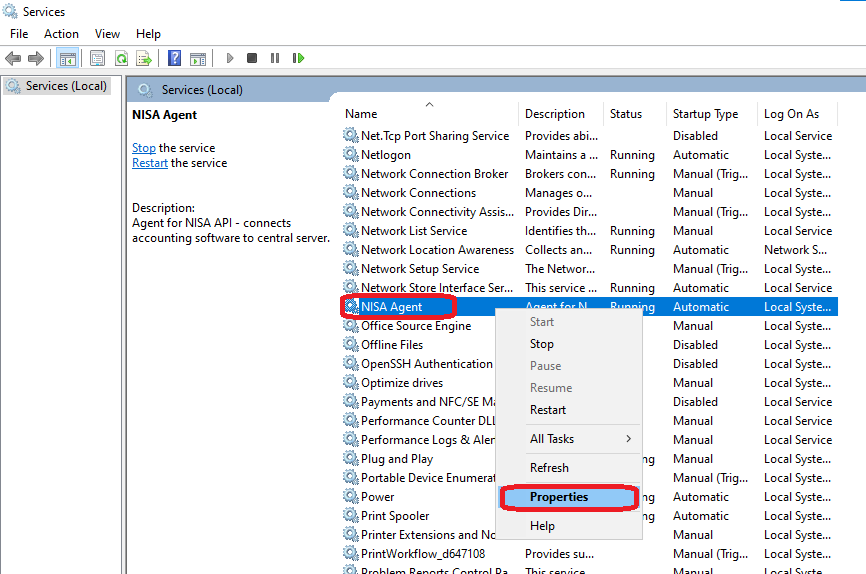The width and height of the screenshot is (866, 574).
Task: Click the Restart Service toolbar icon
Action: [x=298, y=59]
